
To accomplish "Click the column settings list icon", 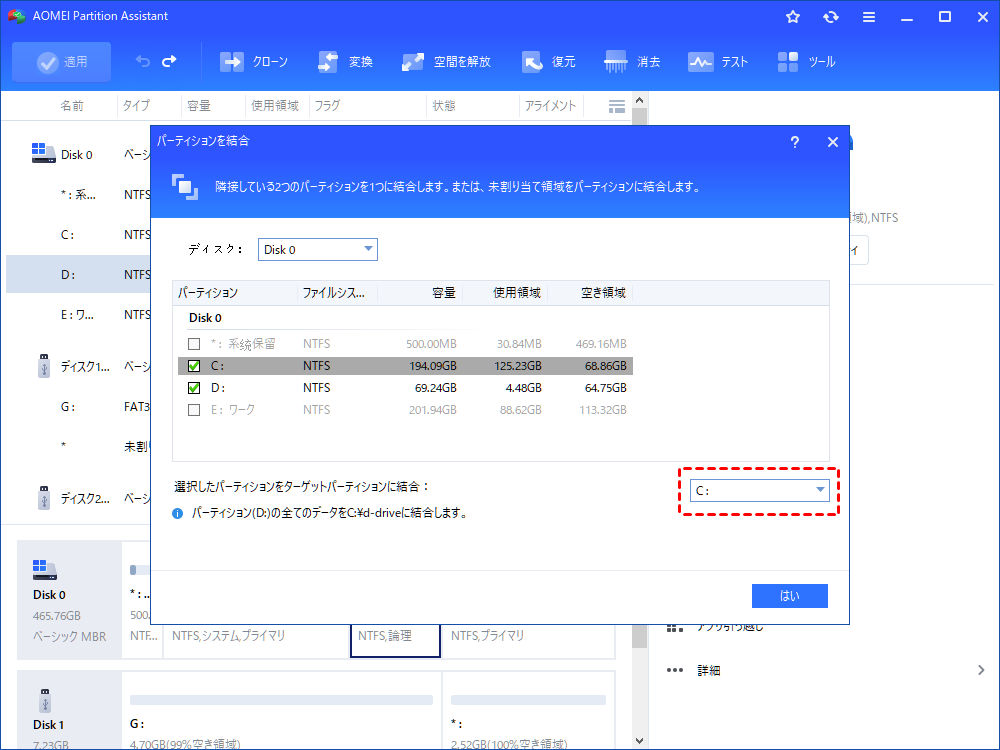I will click(x=617, y=107).
